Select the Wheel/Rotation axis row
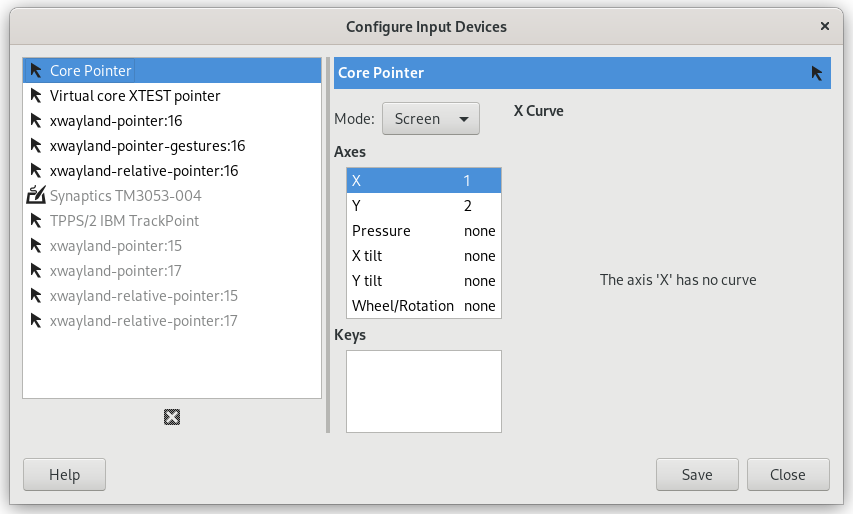The image size is (853, 514). coord(424,306)
